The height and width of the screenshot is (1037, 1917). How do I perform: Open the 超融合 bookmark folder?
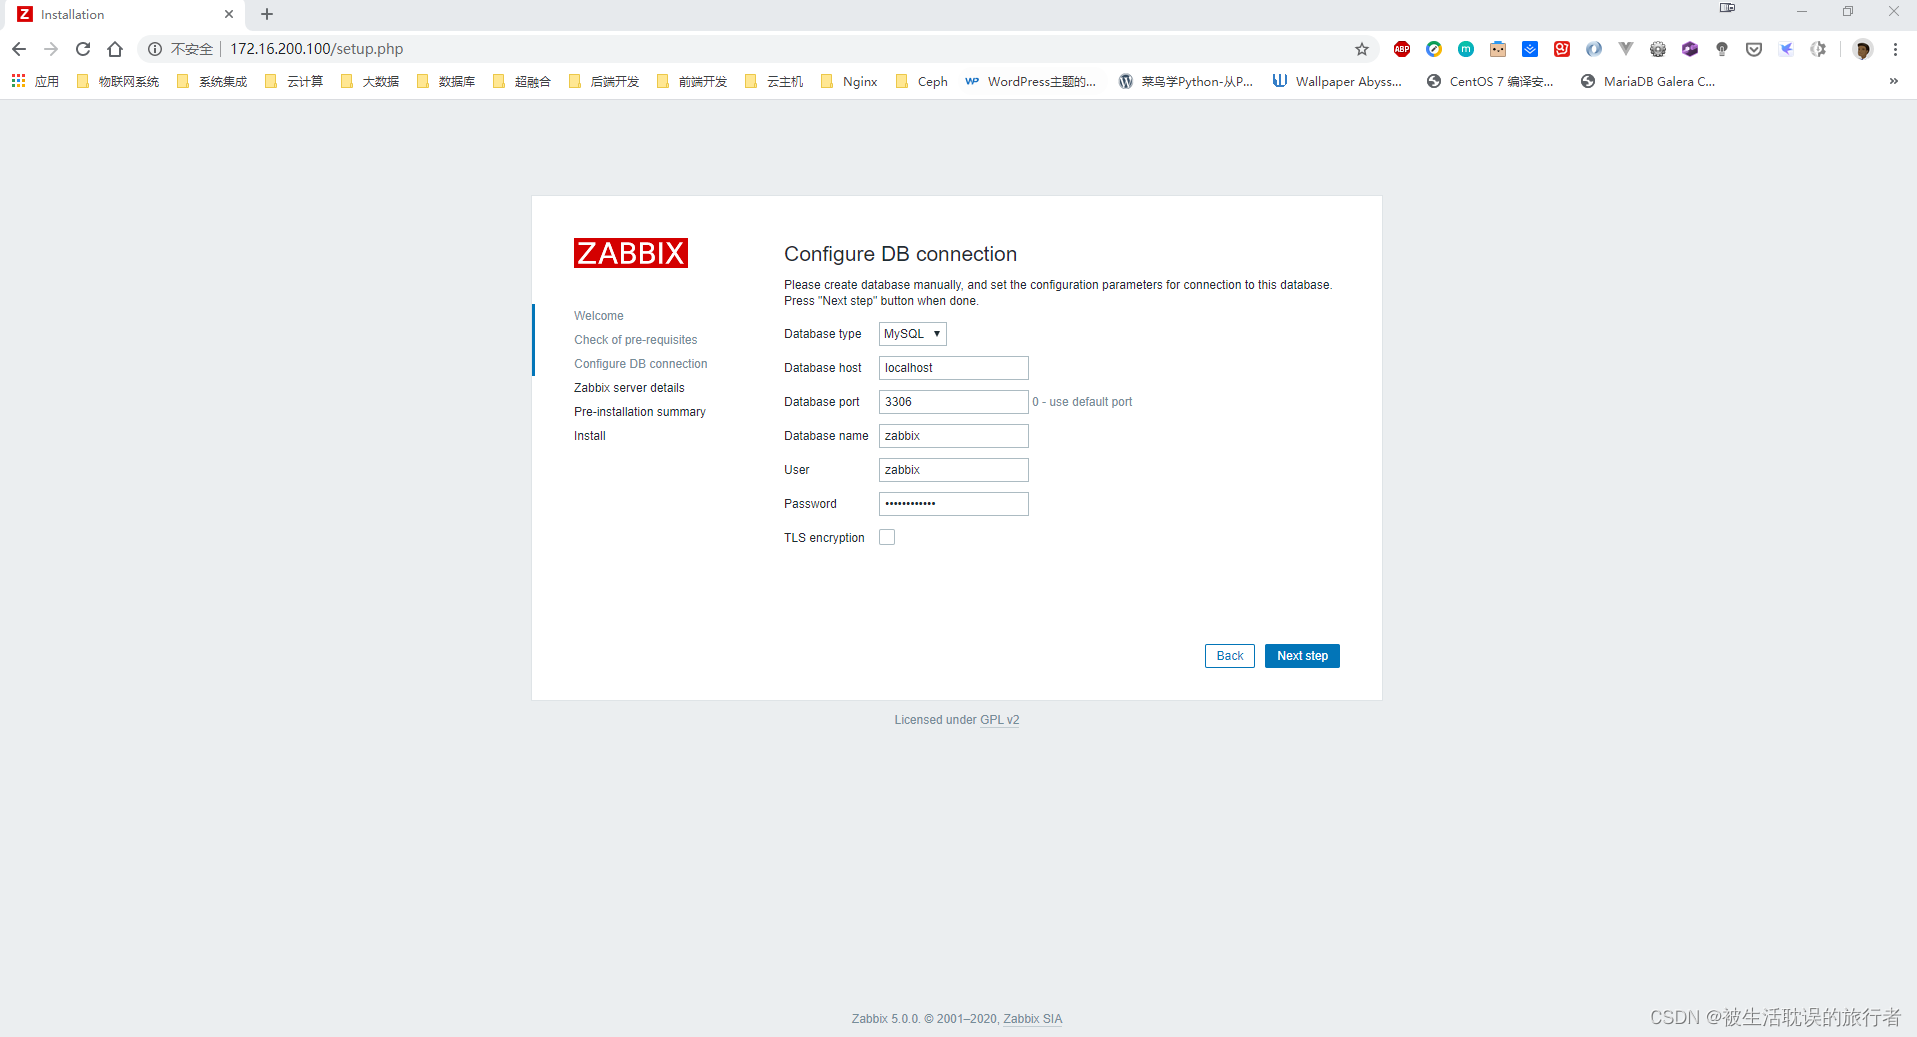click(x=522, y=82)
